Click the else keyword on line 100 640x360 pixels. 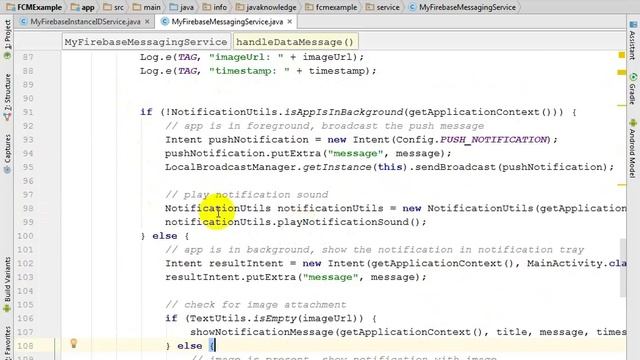(x=164, y=236)
